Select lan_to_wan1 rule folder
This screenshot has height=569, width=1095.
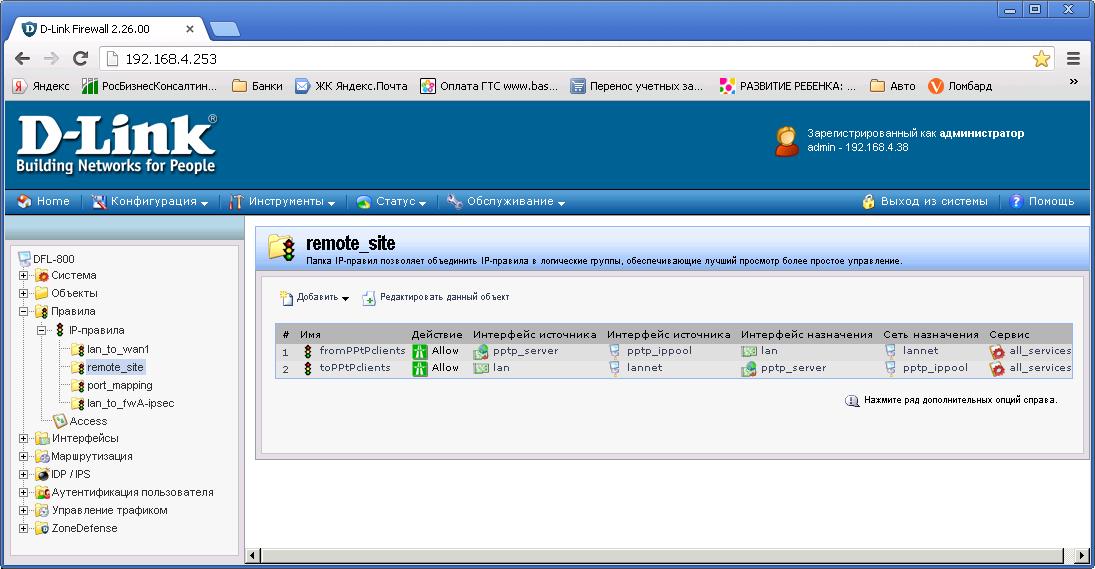pos(118,349)
